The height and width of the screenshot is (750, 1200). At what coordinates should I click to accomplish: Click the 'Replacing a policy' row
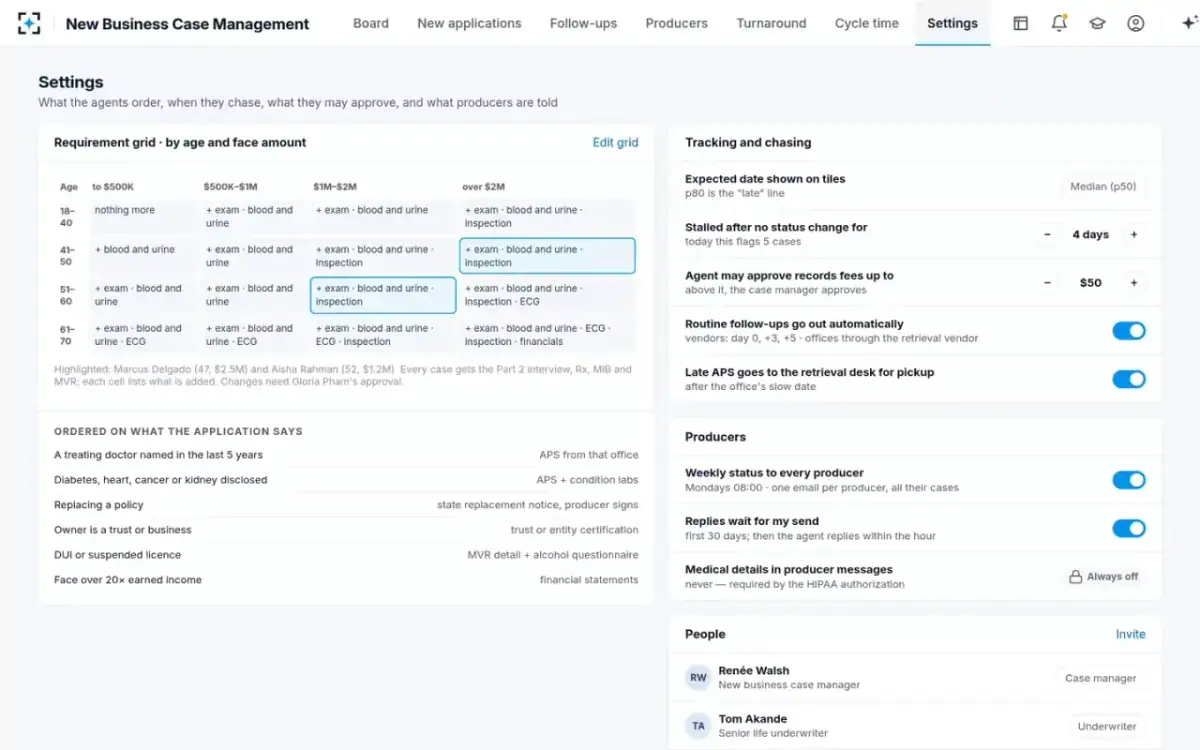point(346,505)
